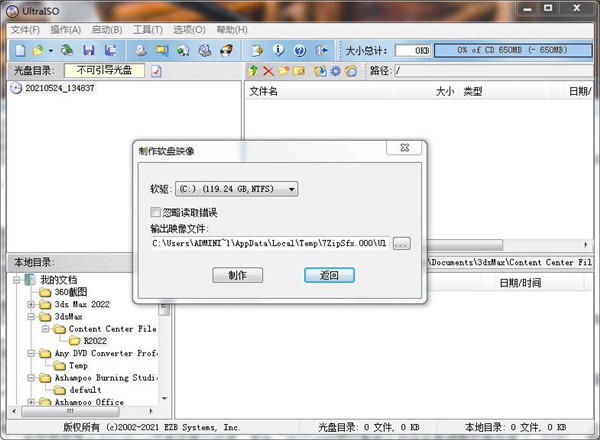Click the Rename folder icon
The height and width of the screenshot is (440, 600).
point(298,71)
